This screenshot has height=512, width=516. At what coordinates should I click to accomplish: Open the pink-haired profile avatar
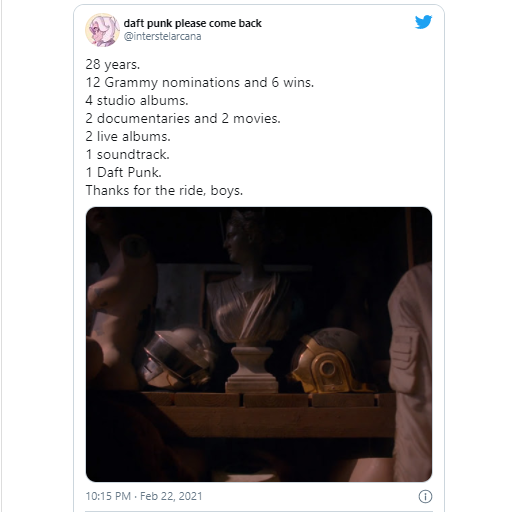tap(103, 30)
